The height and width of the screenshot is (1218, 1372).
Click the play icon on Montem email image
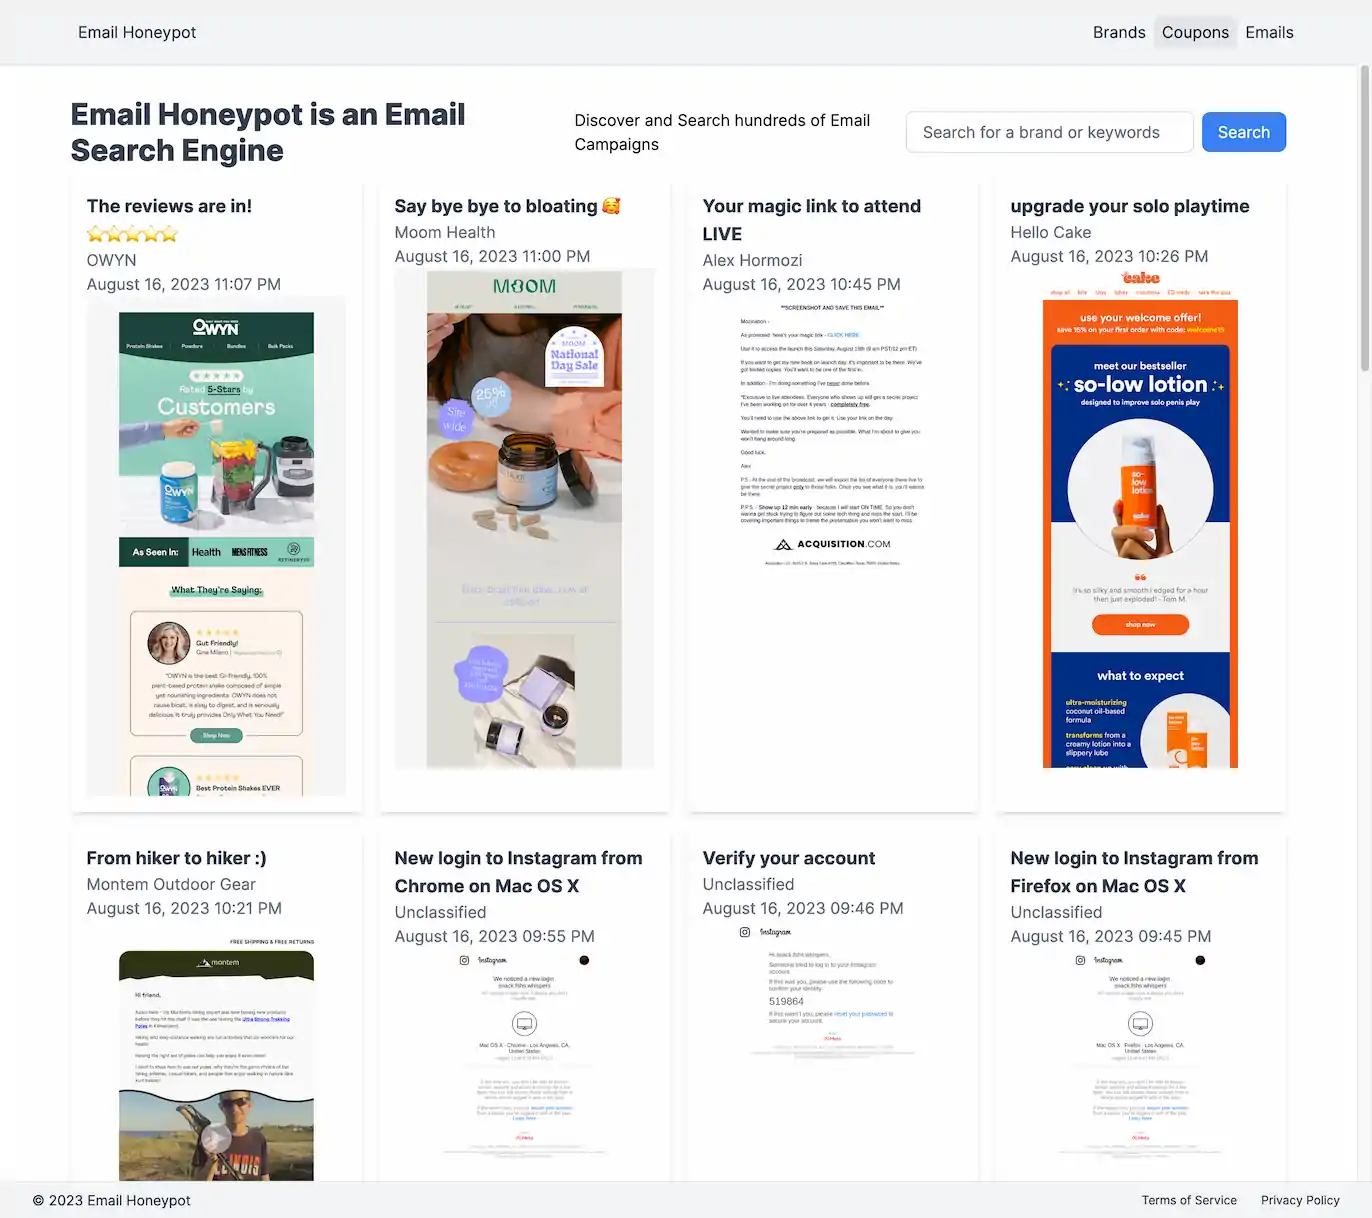point(216,1137)
